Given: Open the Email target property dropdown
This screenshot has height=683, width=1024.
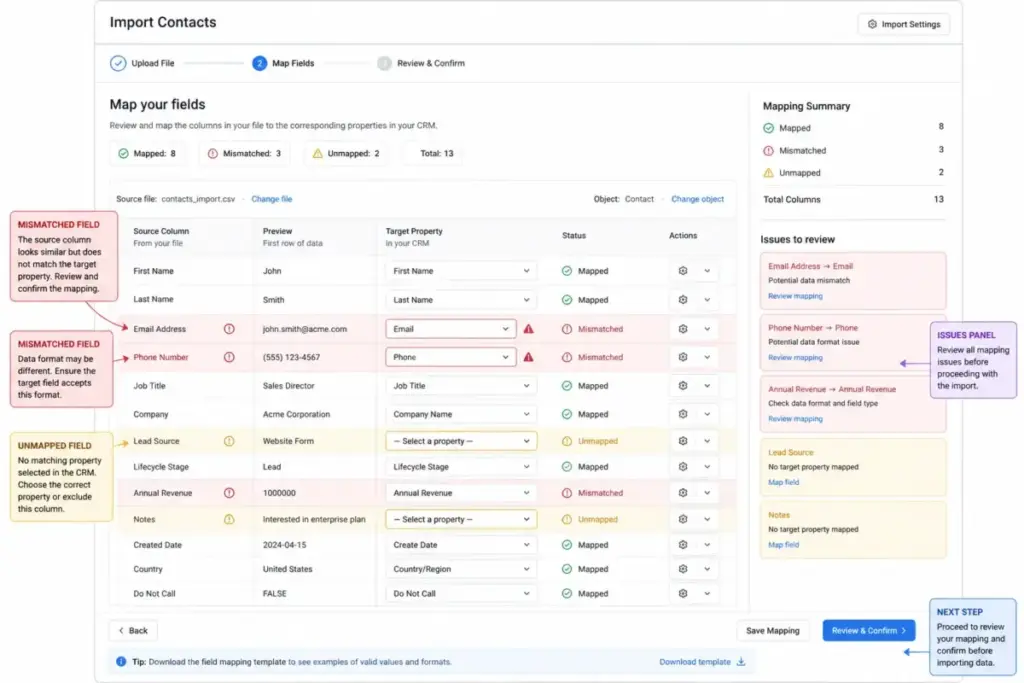Looking at the screenshot, I should pos(451,329).
